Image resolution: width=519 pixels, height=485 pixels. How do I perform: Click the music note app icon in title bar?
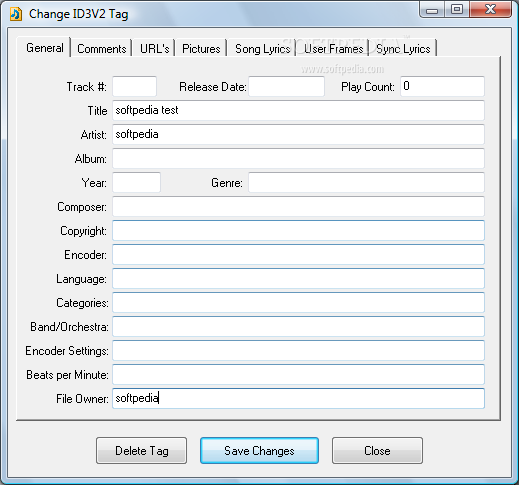16,14
